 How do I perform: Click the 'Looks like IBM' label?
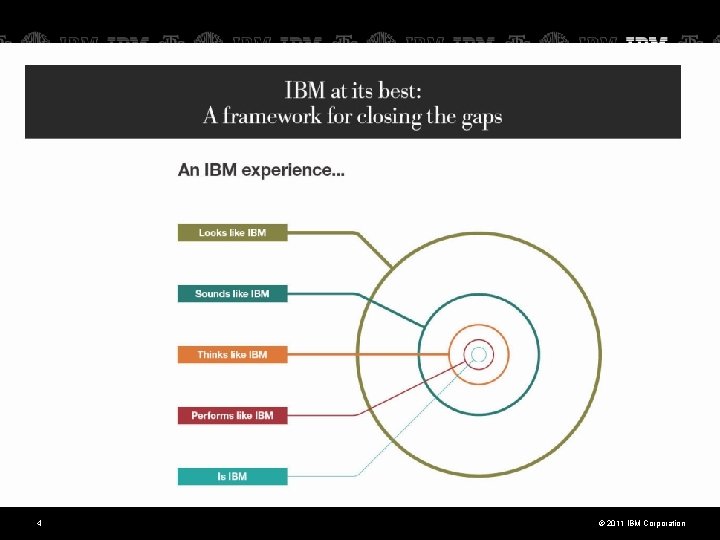pyautogui.click(x=232, y=232)
